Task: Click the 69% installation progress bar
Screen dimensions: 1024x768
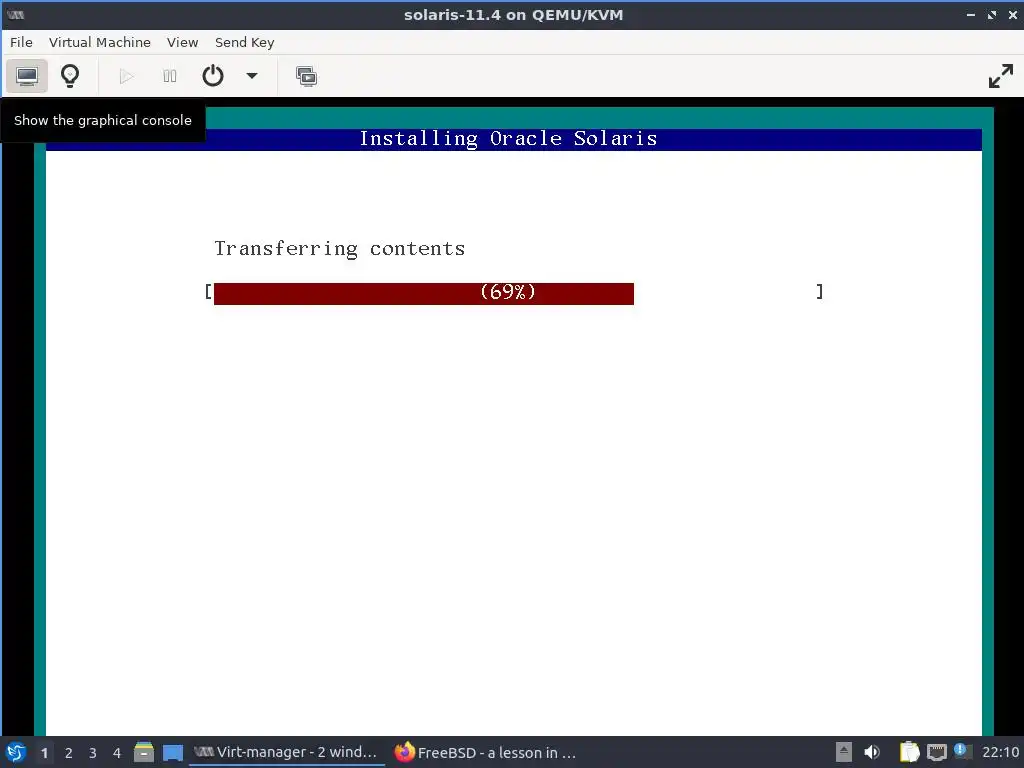Action: (x=513, y=293)
